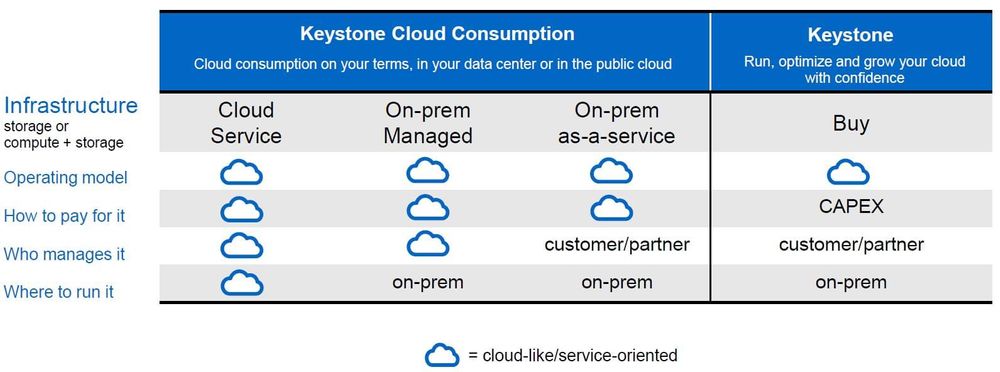Screen dimensions: 1000x372
Task: Click Cloud Service cloud icon in Where to run it row
Action: [x=242, y=283]
